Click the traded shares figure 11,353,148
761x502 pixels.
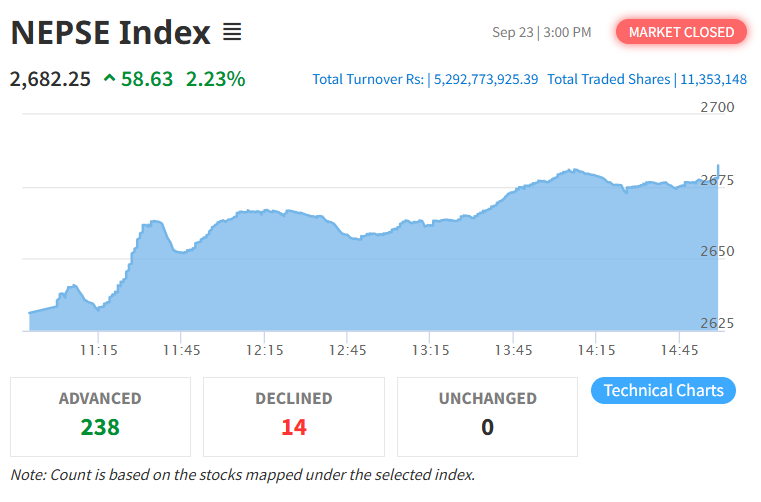point(713,79)
